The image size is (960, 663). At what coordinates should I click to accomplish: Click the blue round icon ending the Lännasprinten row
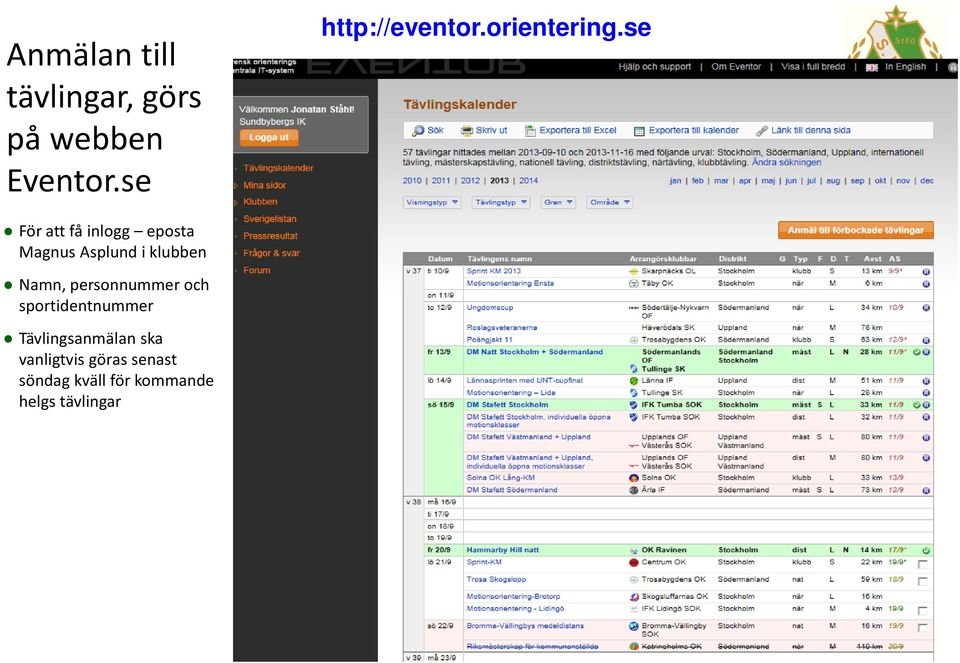coord(926,381)
